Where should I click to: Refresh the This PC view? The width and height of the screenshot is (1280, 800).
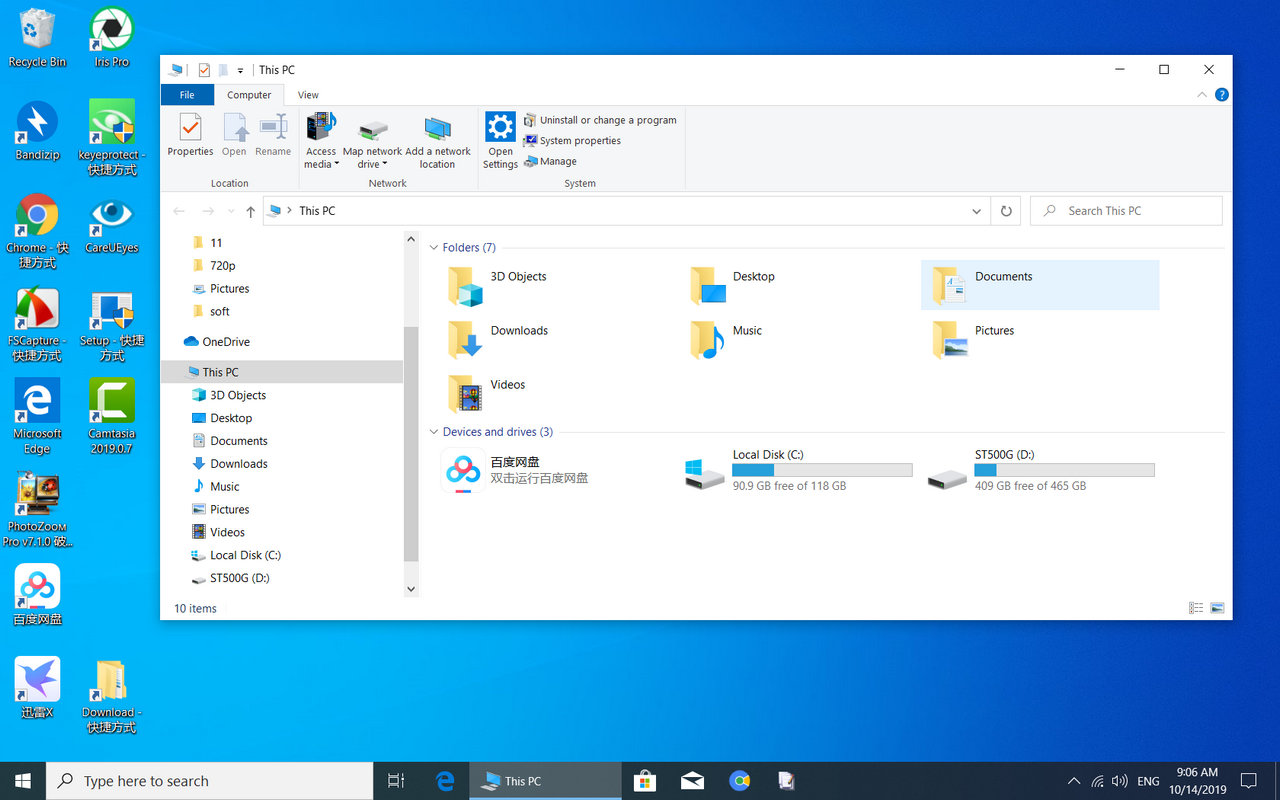coord(1005,210)
